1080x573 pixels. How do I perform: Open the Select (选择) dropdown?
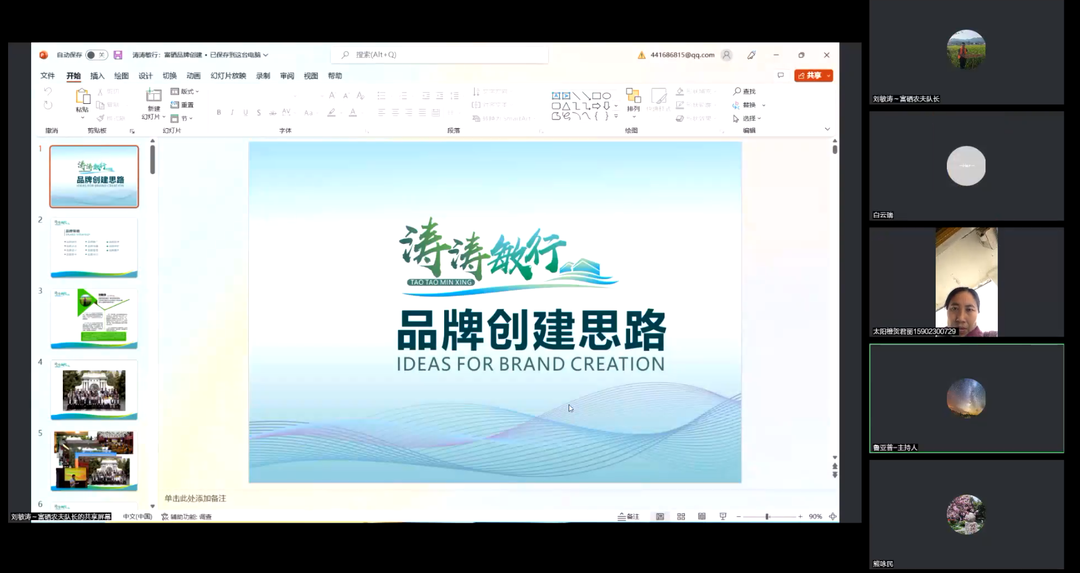pos(750,118)
